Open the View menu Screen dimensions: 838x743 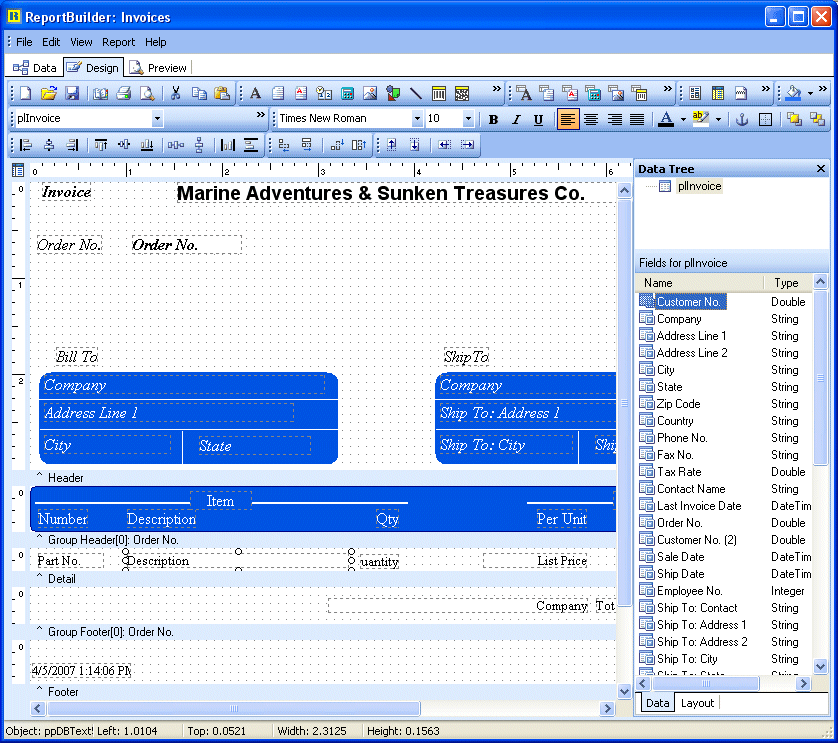tap(81, 42)
